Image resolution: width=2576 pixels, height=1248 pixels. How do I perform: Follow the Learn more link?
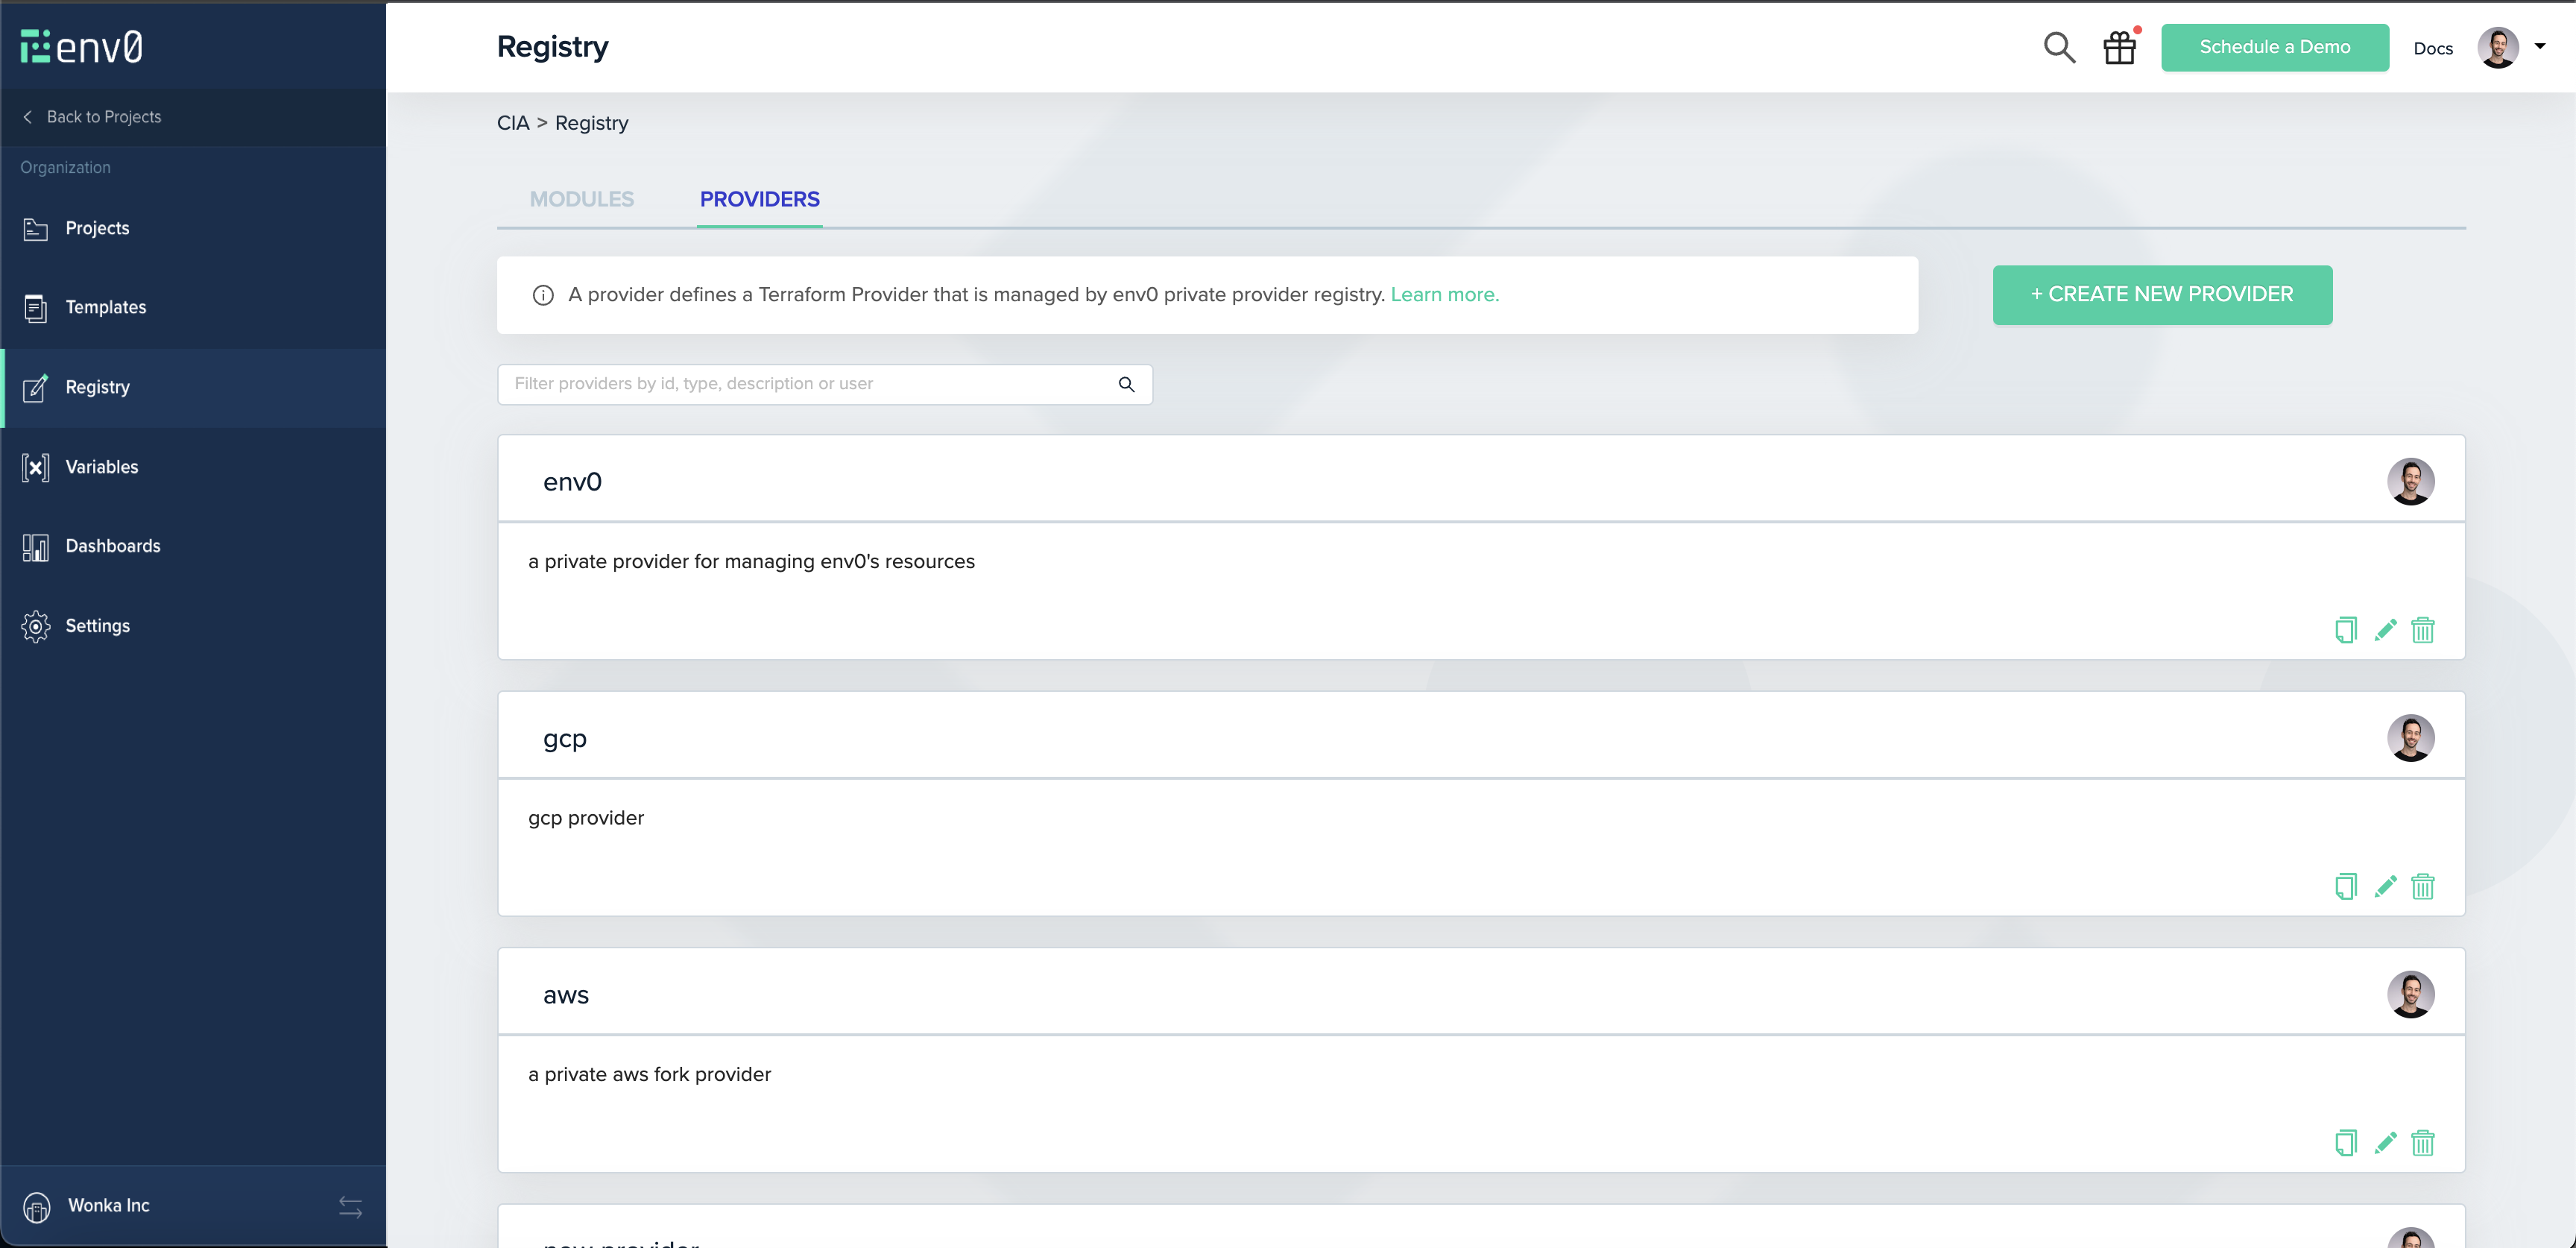click(x=1444, y=295)
